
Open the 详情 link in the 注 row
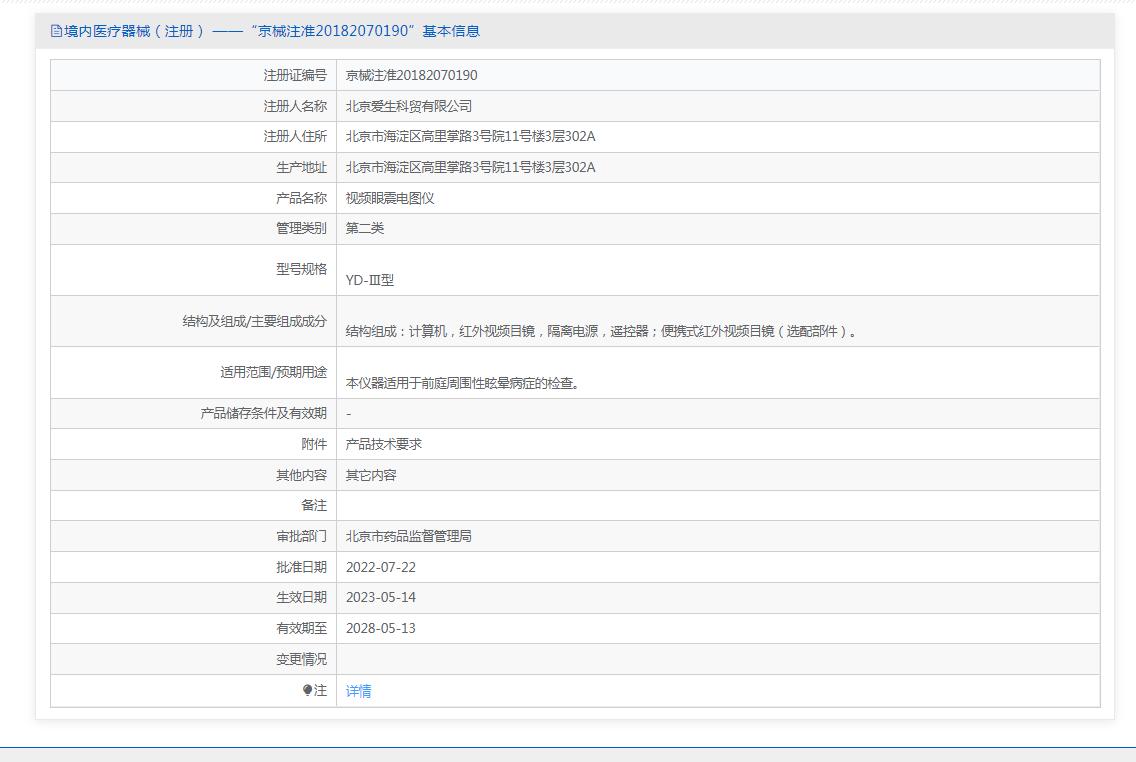tap(359, 691)
